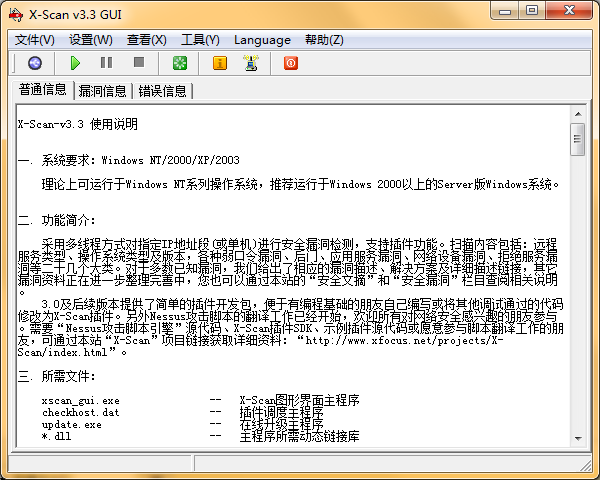600x480 pixels.
Task: Click the description '主程序所需动态链接库'
Action: 300,436
